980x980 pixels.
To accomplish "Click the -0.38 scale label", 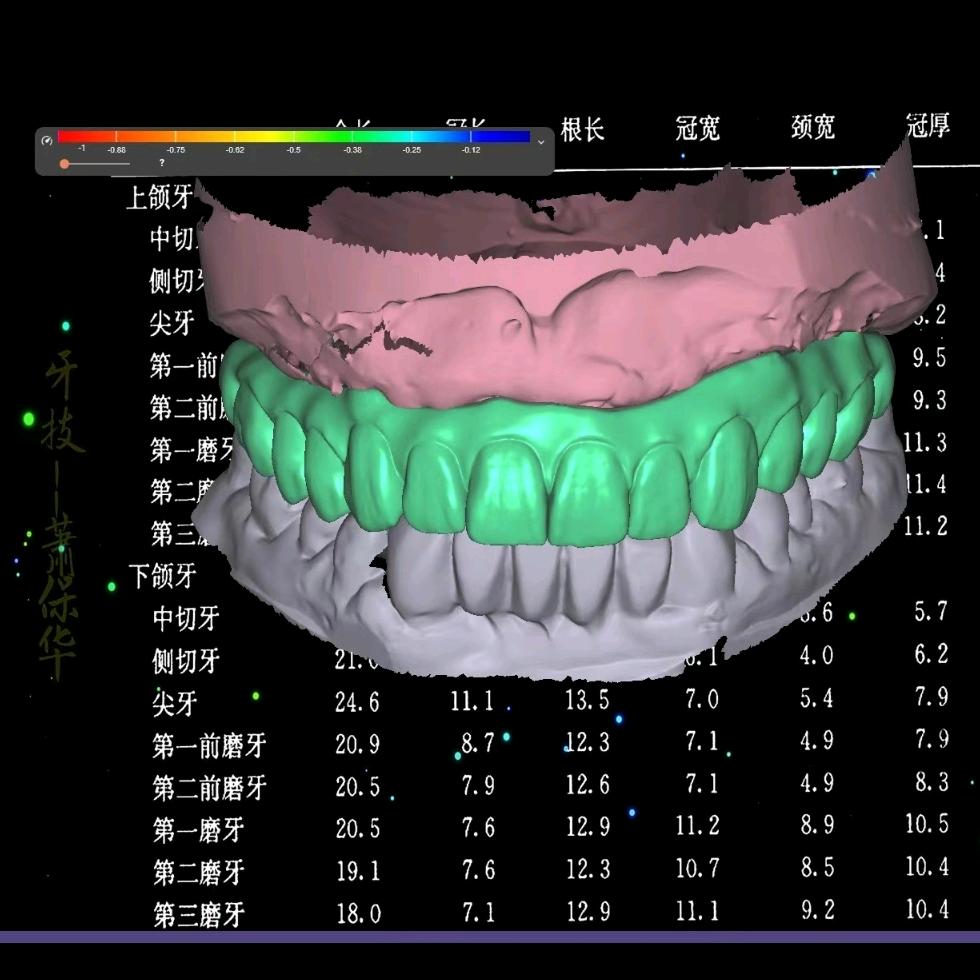I will point(352,150).
